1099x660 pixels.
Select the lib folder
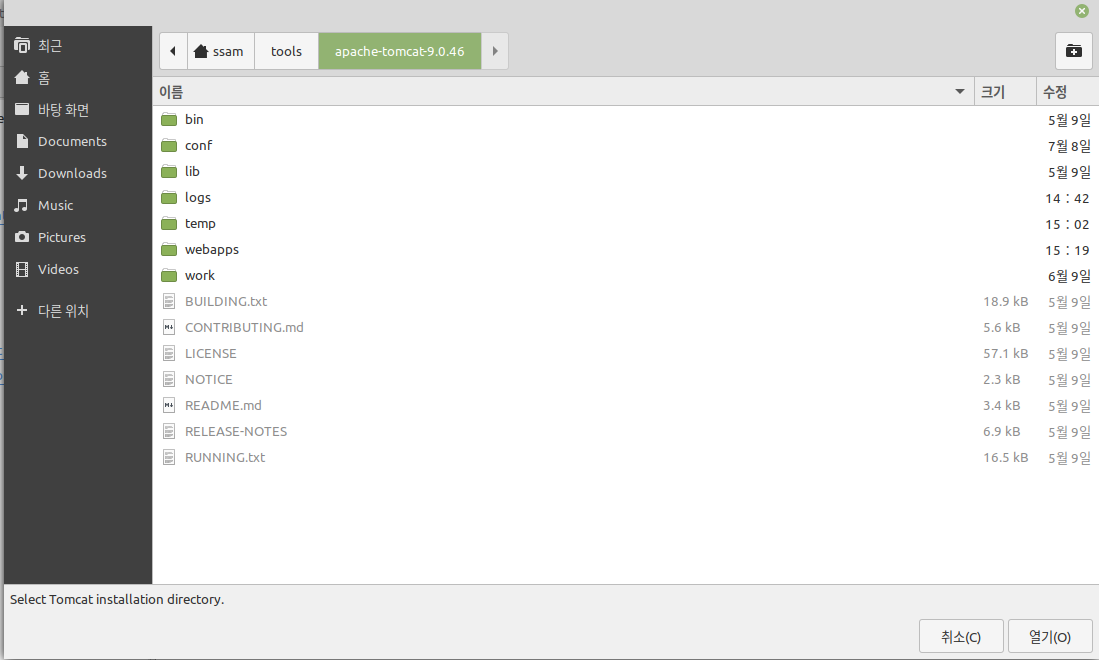tap(625, 172)
